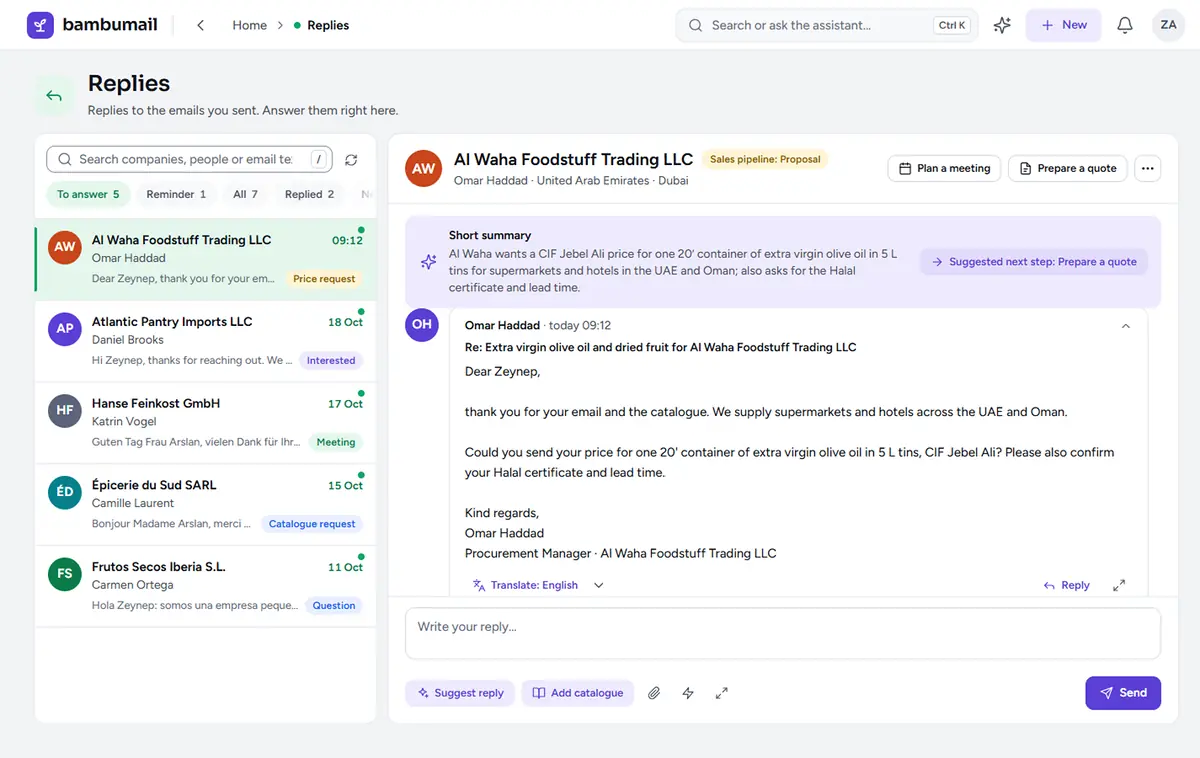Collapse Omar Haddad's message with the chevron
This screenshot has height=758, width=1200.
pos(1125,326)
